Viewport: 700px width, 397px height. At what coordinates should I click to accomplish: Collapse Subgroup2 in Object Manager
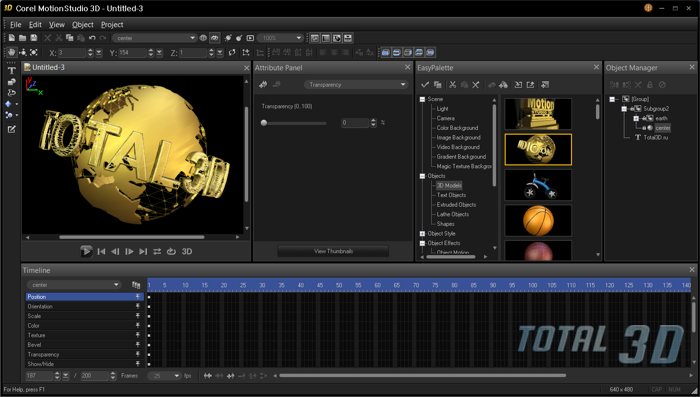click(624, 109)
